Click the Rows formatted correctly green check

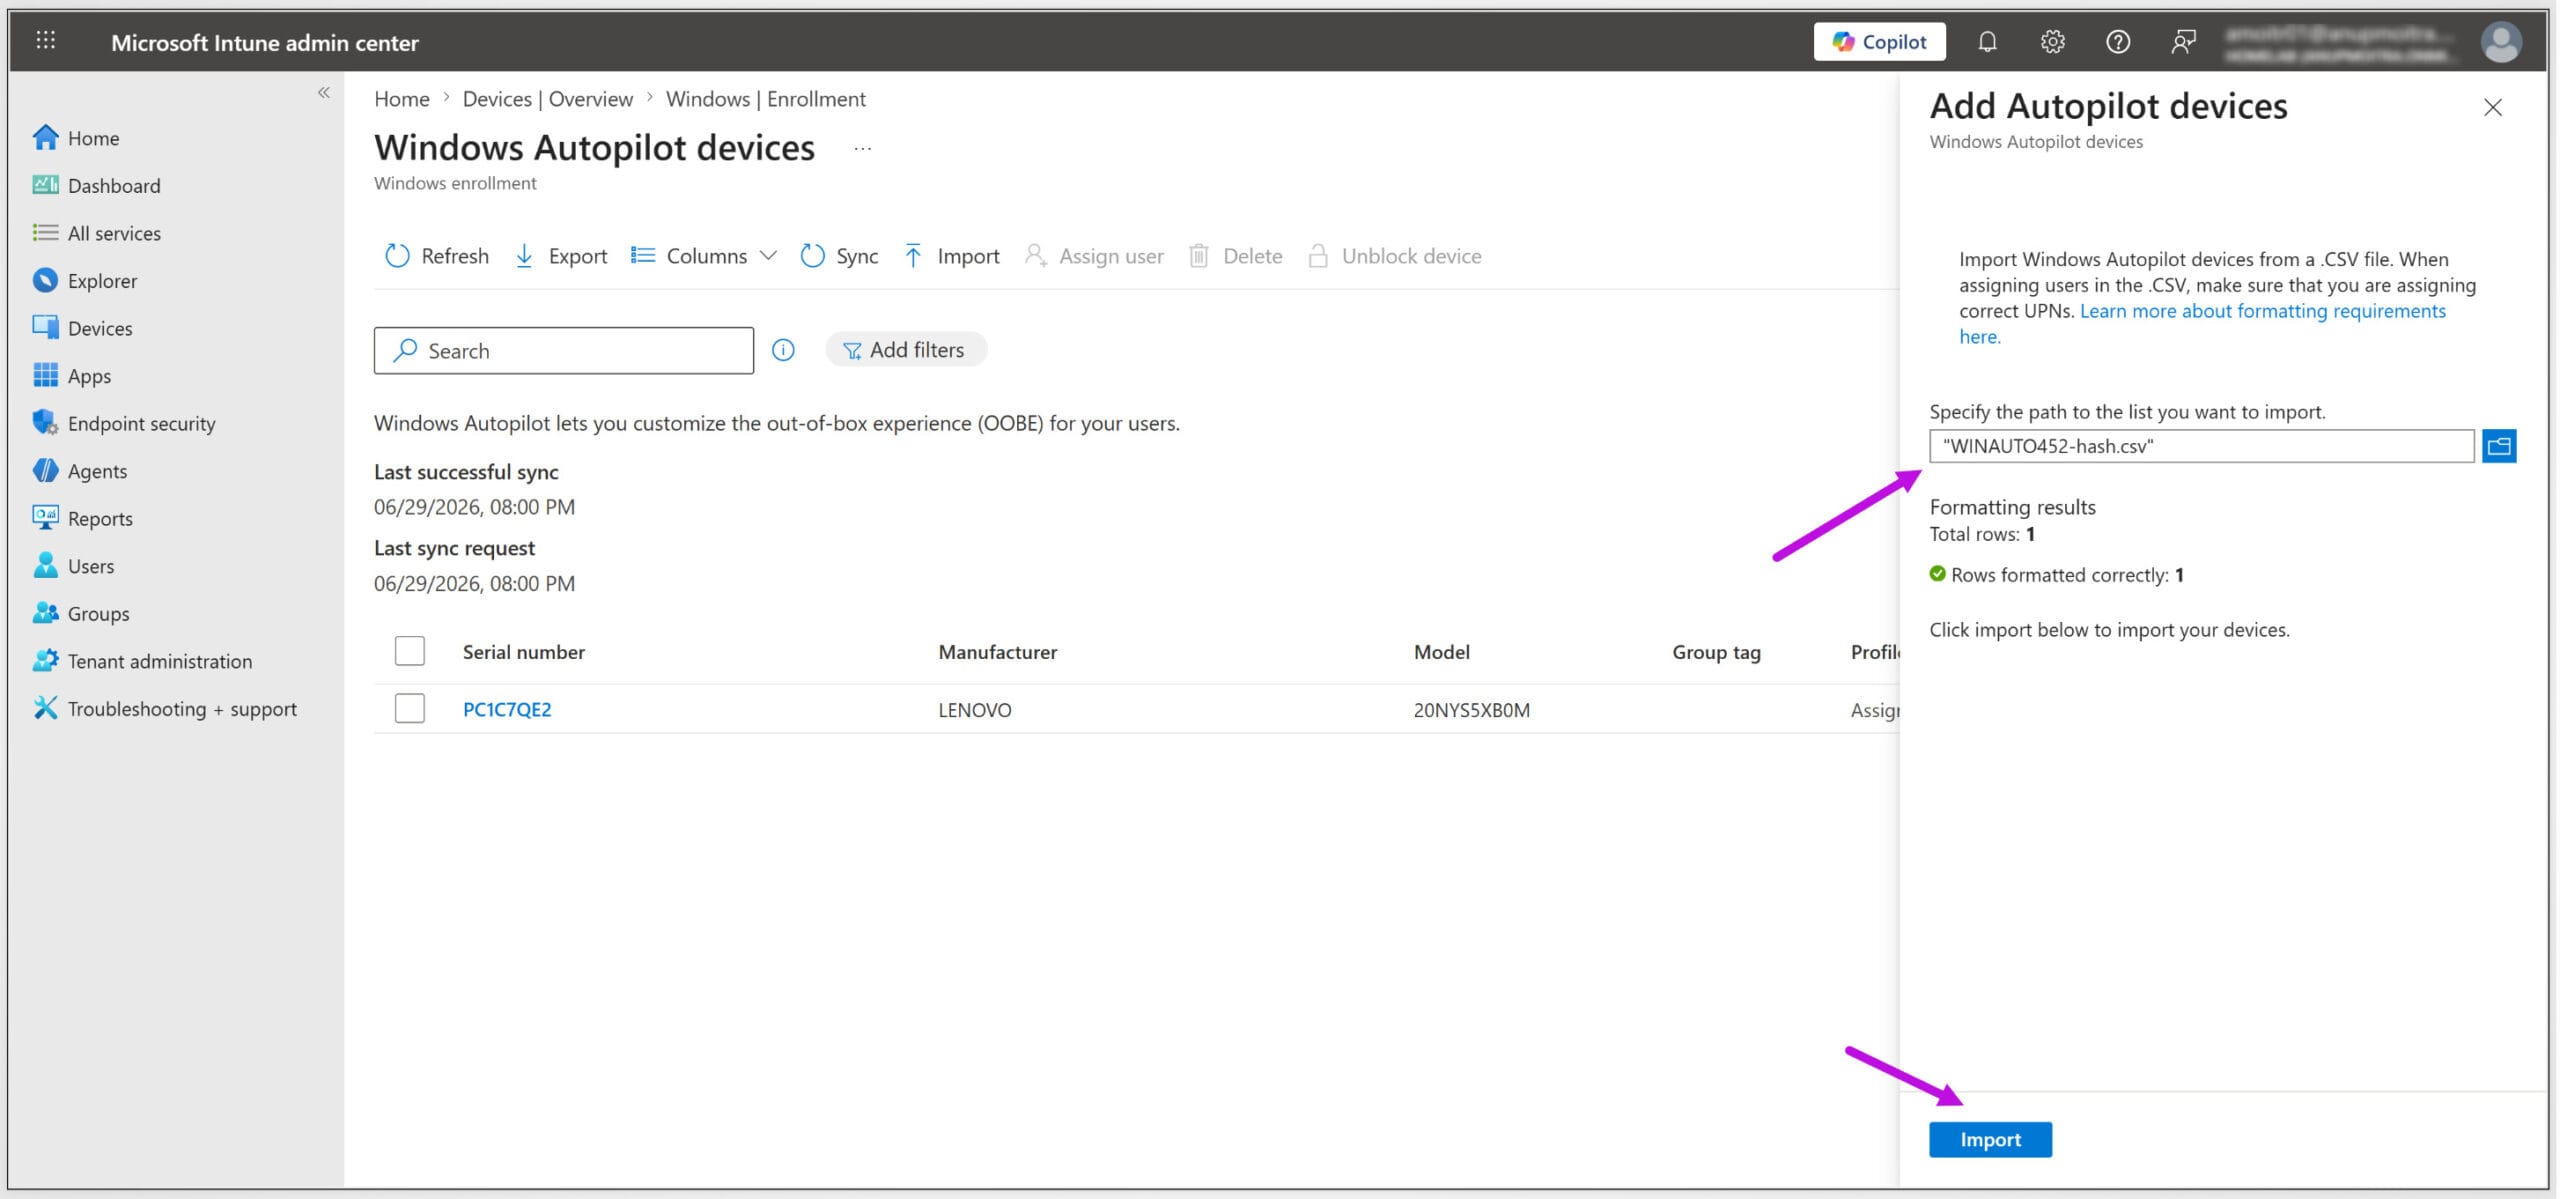pos(1937,574)
